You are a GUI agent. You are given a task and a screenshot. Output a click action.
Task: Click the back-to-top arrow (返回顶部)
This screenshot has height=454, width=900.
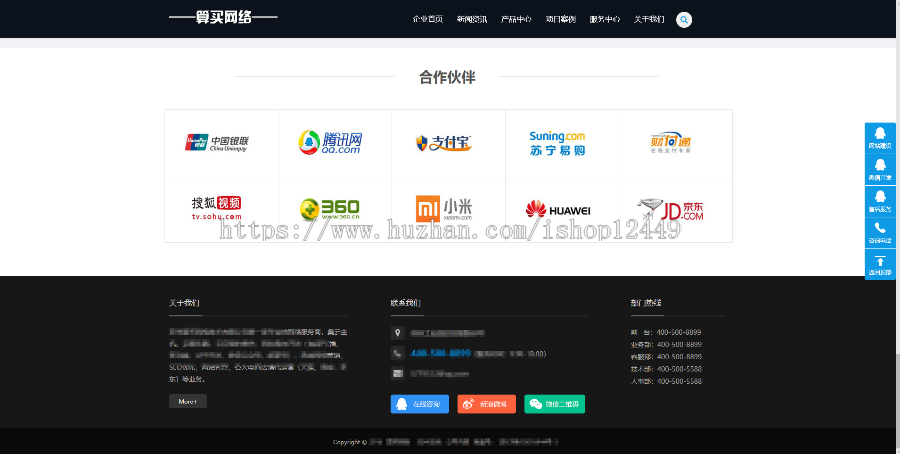click(879, 264)
